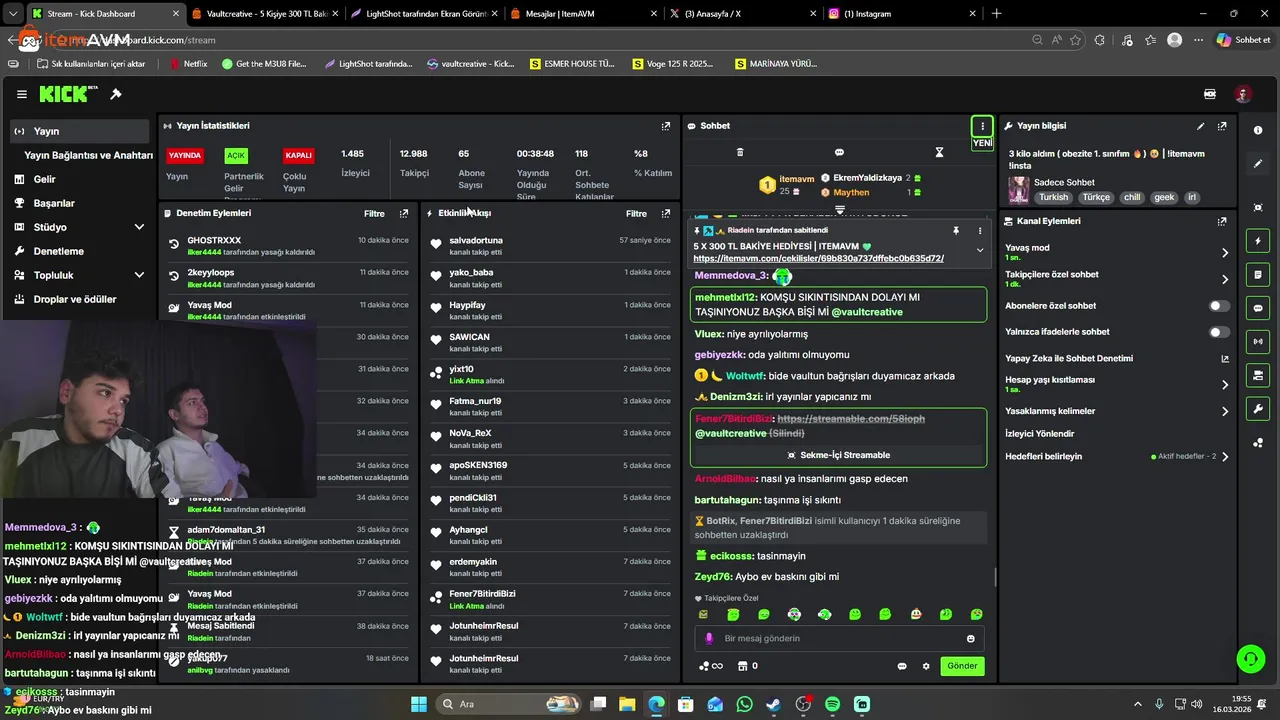Click the note icon in right sidebar

pyautogui.click(x=1258, y=275)
